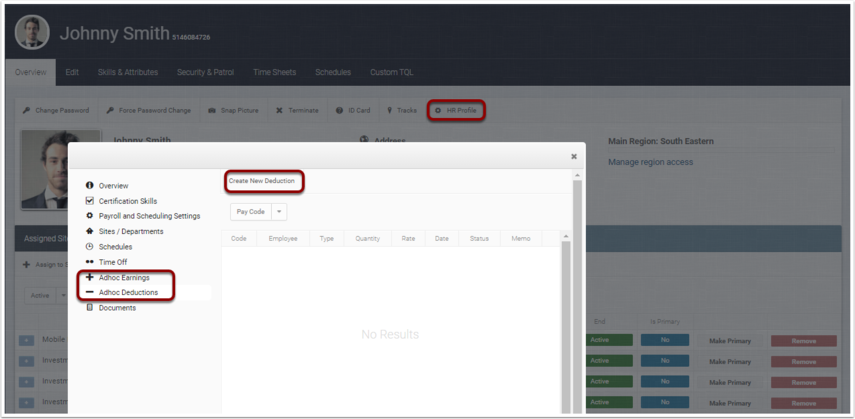Click Make Primary in the Mobile row
The image size is (855, 419).
point(730,340)
